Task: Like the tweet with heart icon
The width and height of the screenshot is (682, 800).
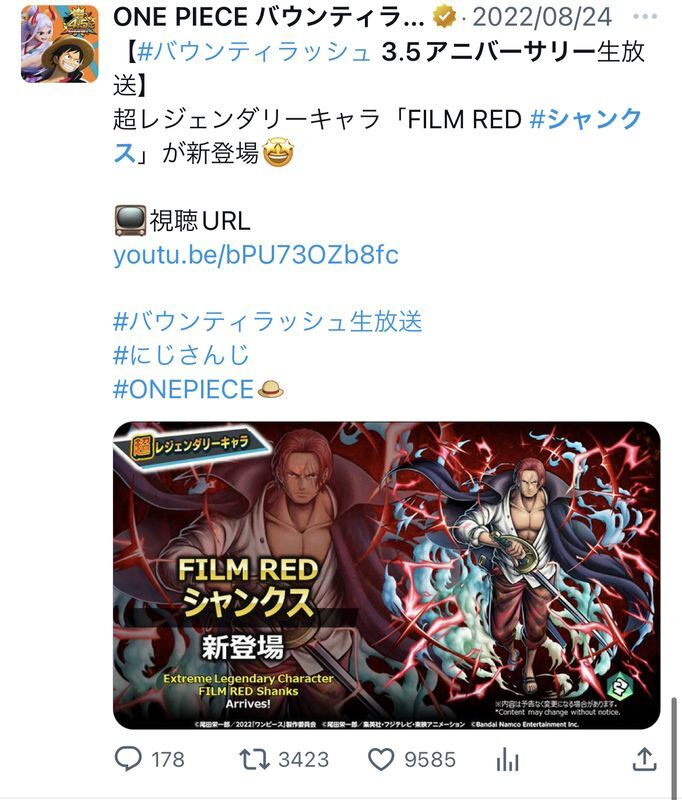Action: [x=381, y=759]
